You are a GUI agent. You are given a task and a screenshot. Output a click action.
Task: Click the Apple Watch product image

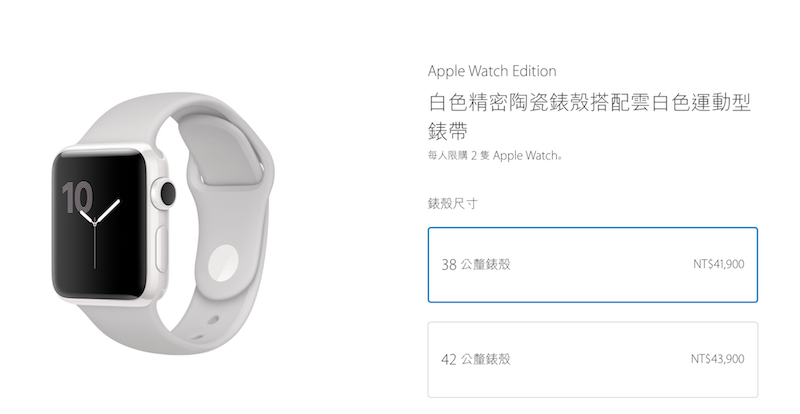[163, 224]
